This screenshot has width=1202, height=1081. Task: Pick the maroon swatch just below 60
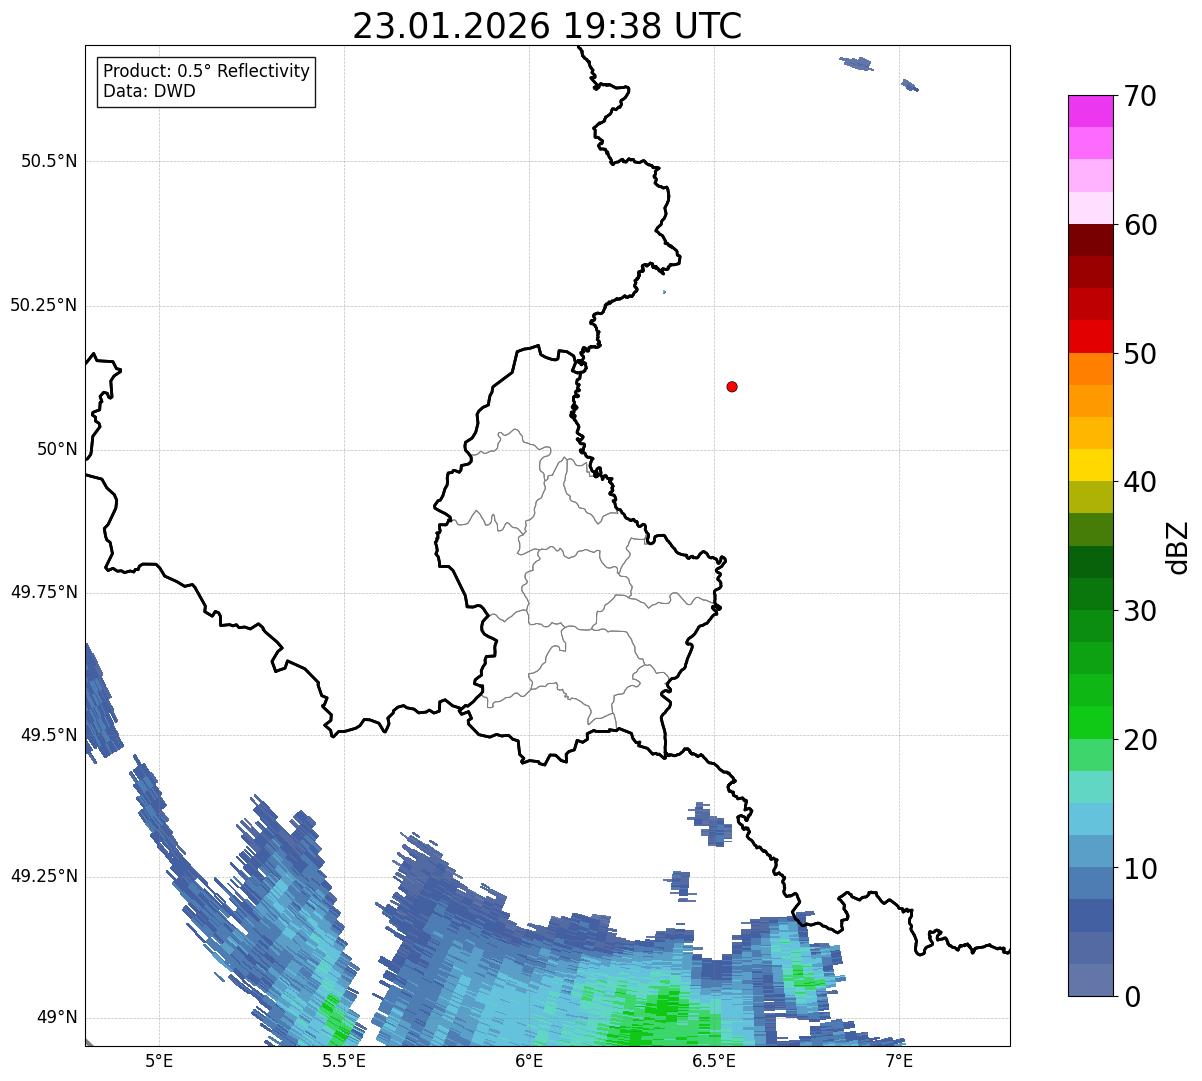click(1091, 240)
